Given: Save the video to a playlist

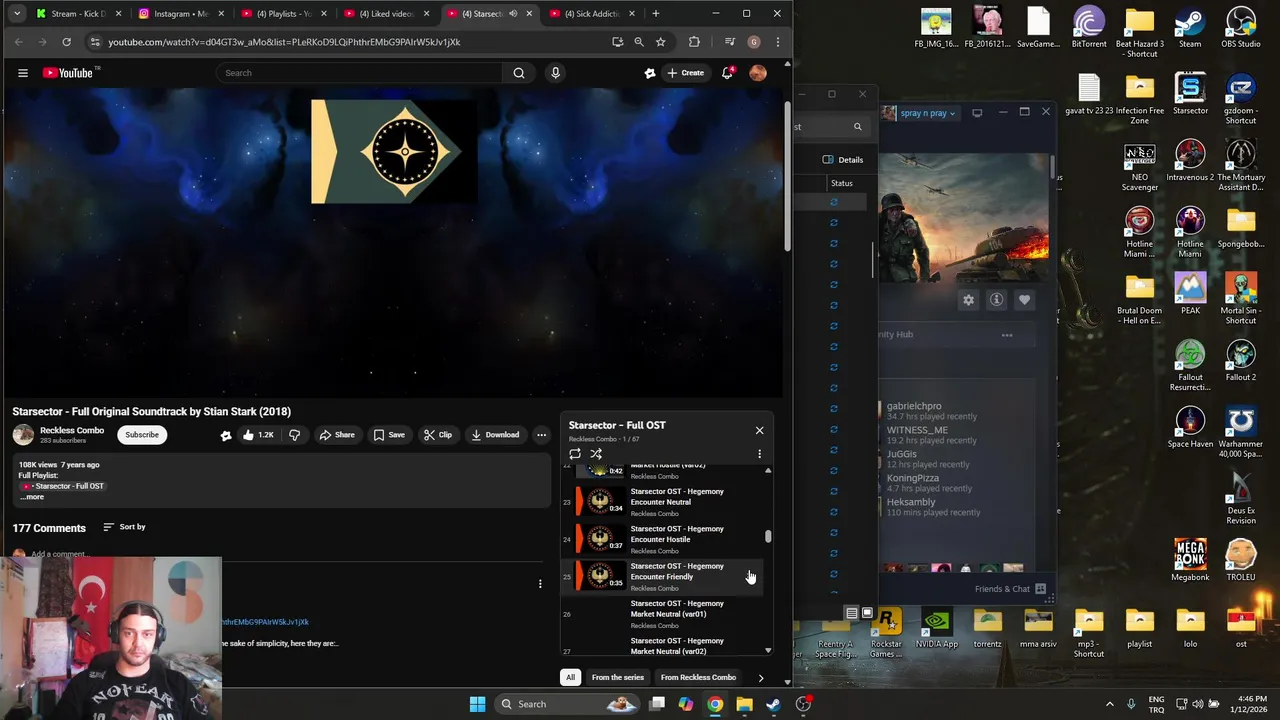Looking at the screenshot, I should click(389, 435).
